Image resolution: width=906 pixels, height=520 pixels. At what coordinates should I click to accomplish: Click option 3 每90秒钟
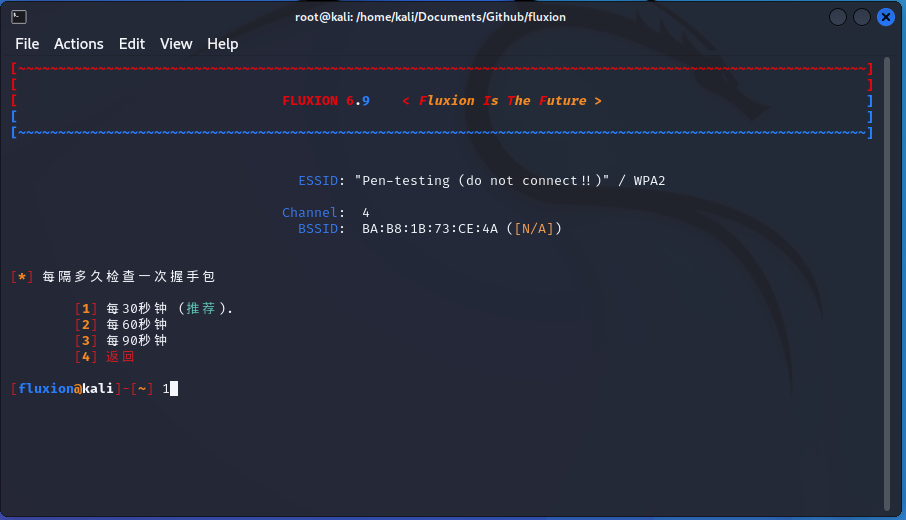click(121, 341)
